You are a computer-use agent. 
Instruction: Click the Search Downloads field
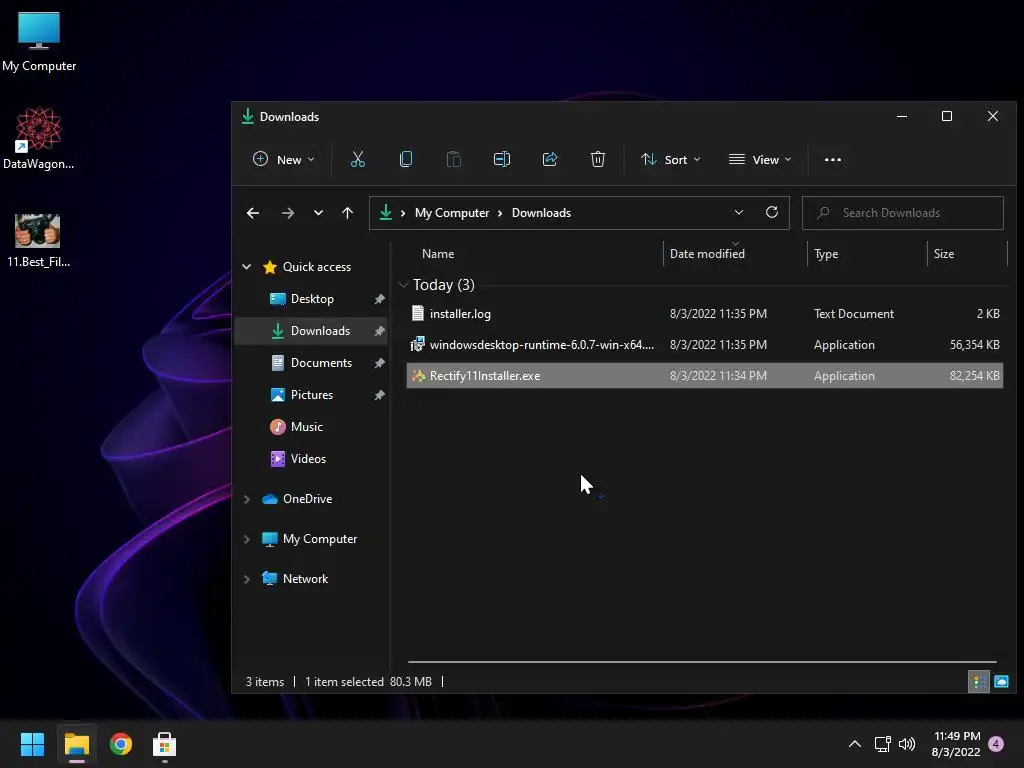(903, 213)
